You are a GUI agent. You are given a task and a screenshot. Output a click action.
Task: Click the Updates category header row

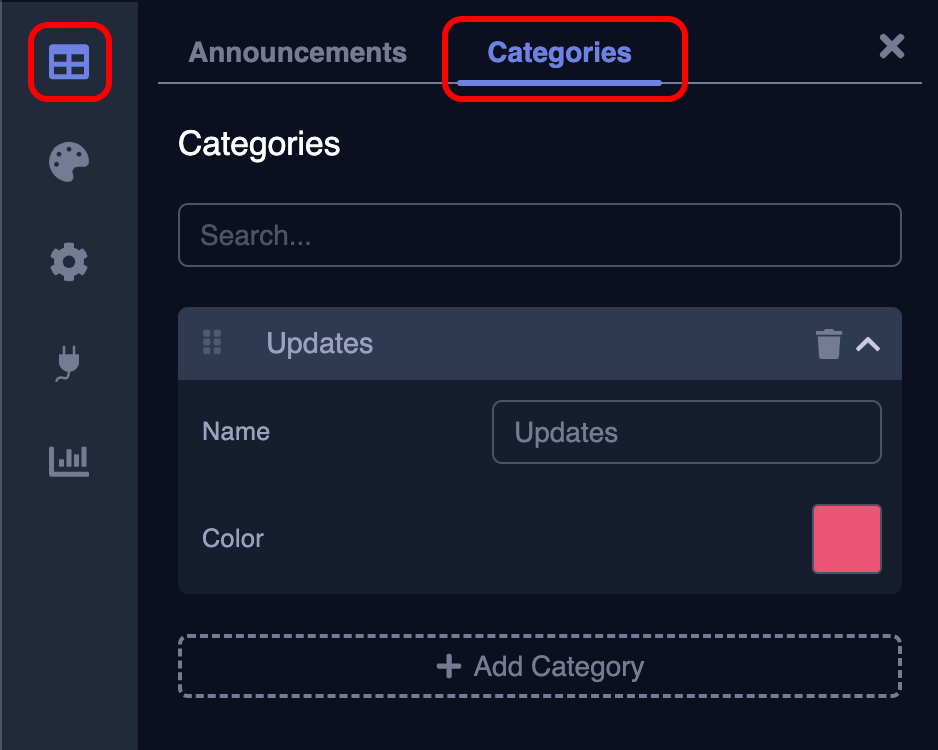540,343
